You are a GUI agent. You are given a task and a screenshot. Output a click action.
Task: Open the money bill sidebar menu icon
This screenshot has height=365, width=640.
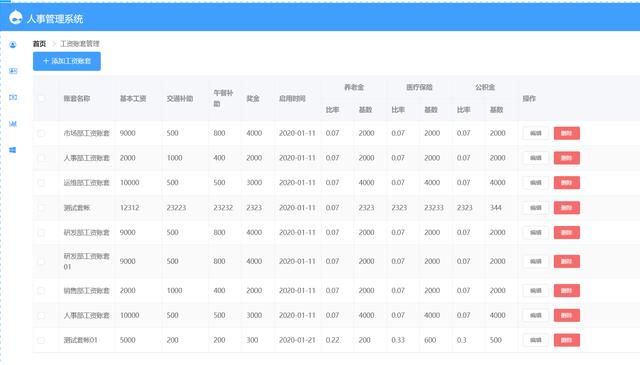point(13,97)
